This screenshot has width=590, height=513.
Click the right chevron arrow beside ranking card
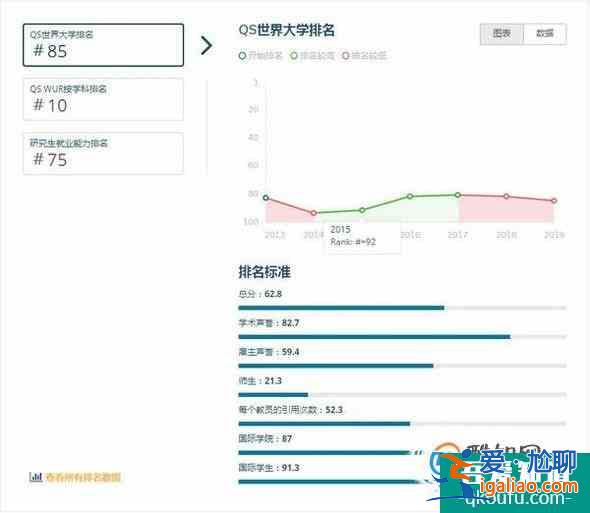[x=206, y=46]
